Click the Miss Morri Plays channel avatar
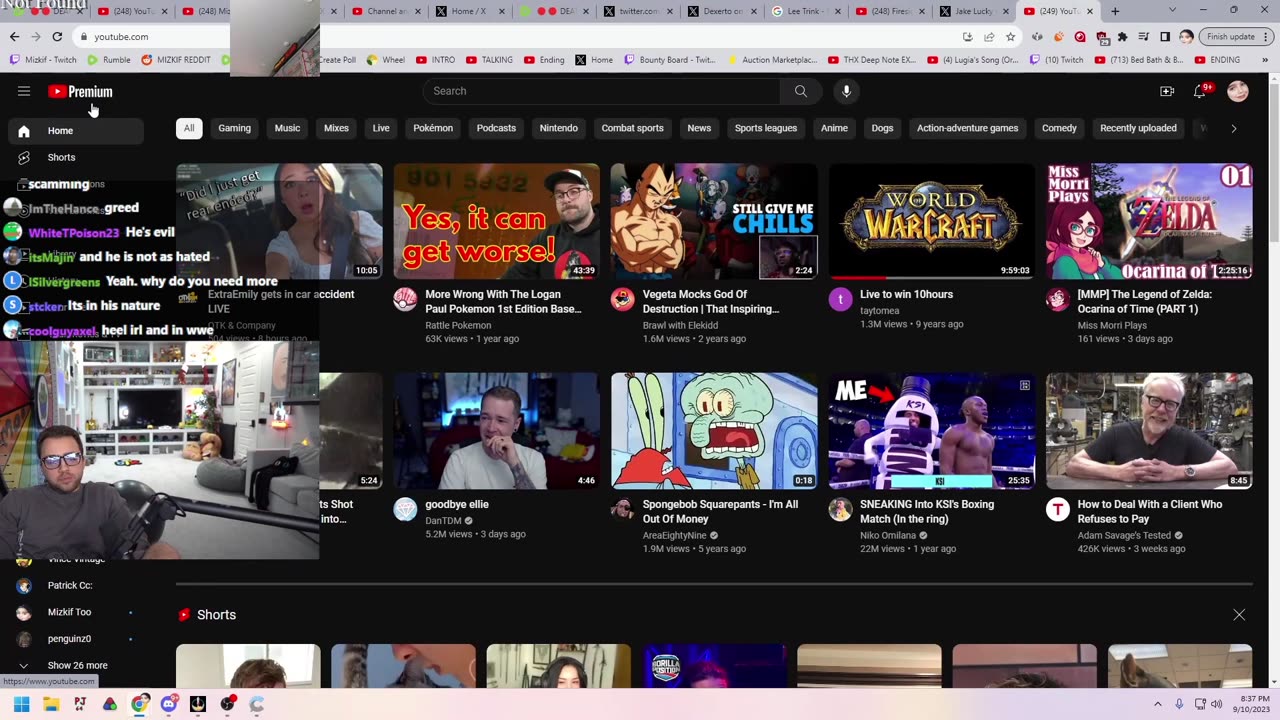The height and width of the screenshot is (720, 1280). (x=1057, y=299)
